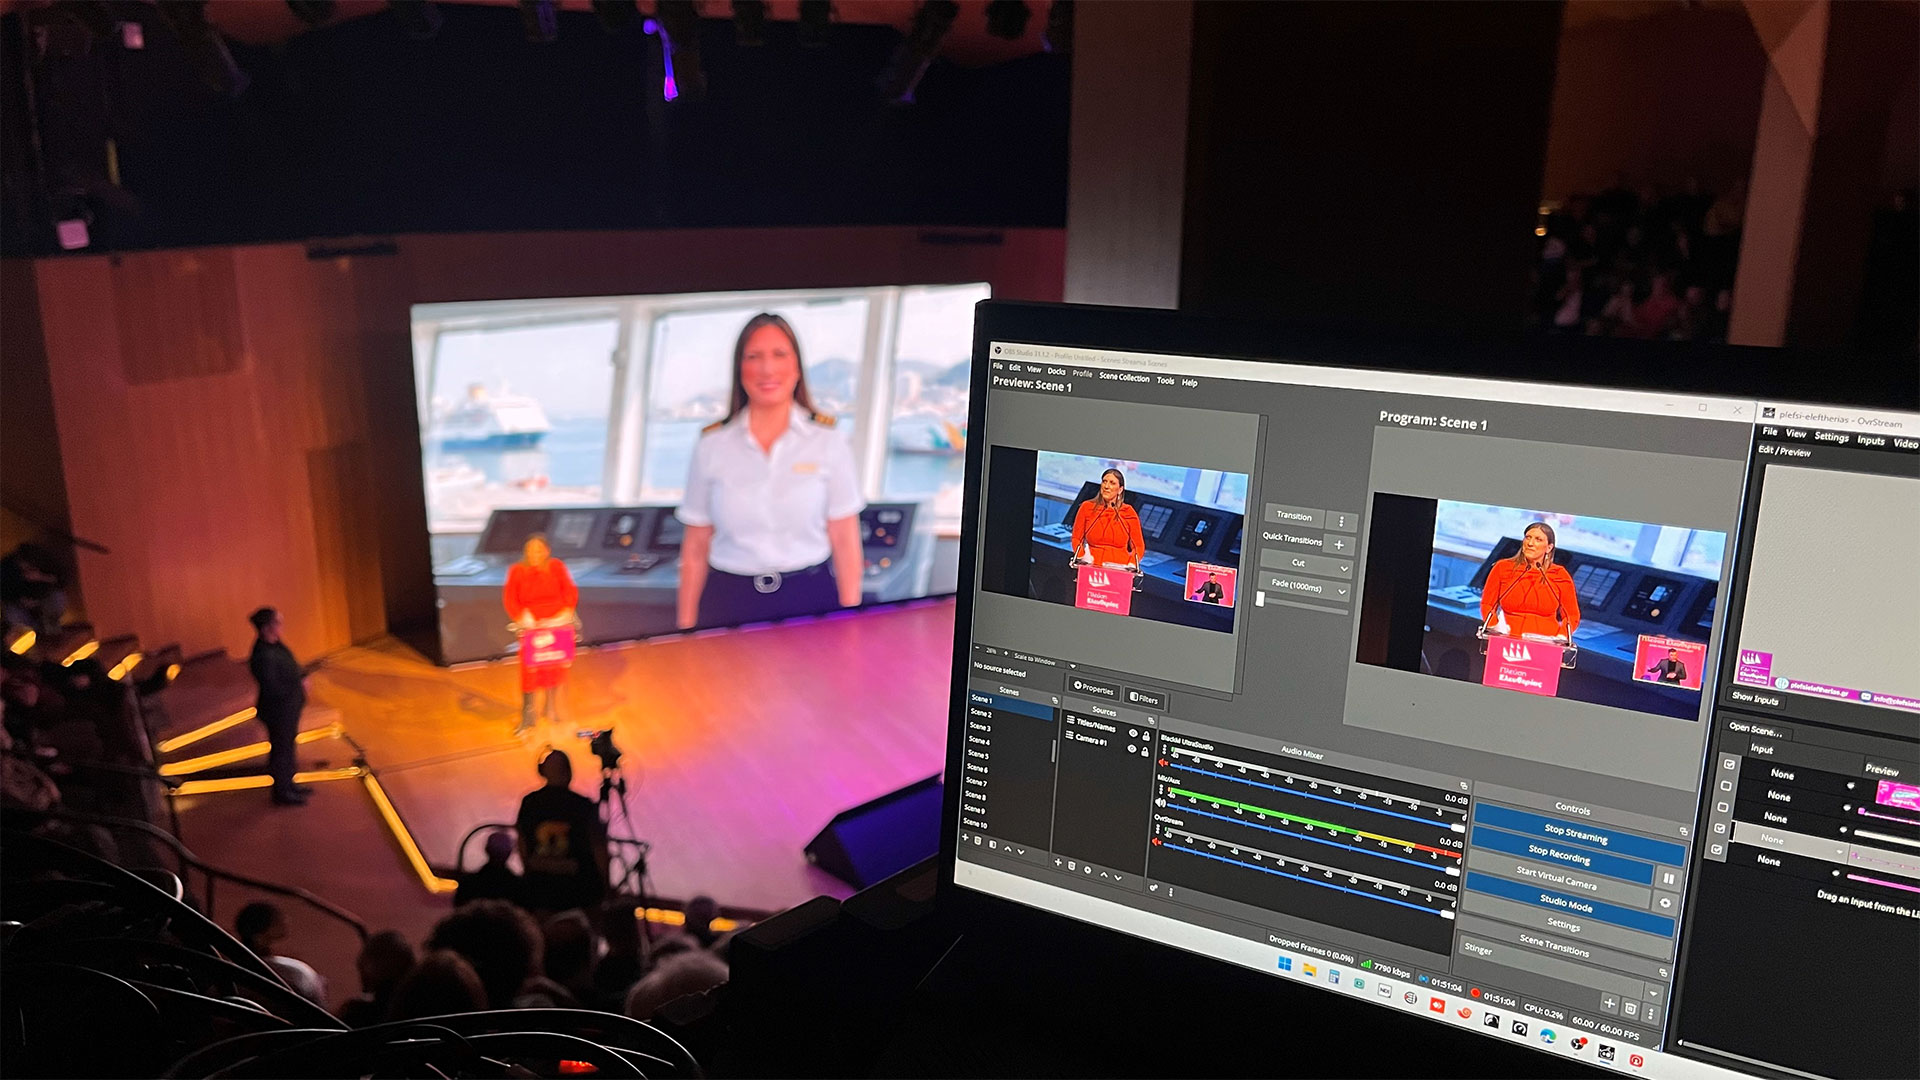Click the Stop Streaming button
Image resolution: width=1920 pixels, height=1080 pixels.
pyautogui.click(x=1575, y=832)
